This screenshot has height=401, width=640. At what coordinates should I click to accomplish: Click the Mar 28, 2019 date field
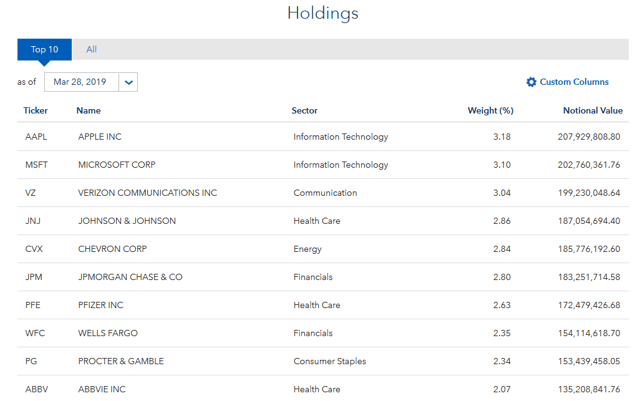82,82
